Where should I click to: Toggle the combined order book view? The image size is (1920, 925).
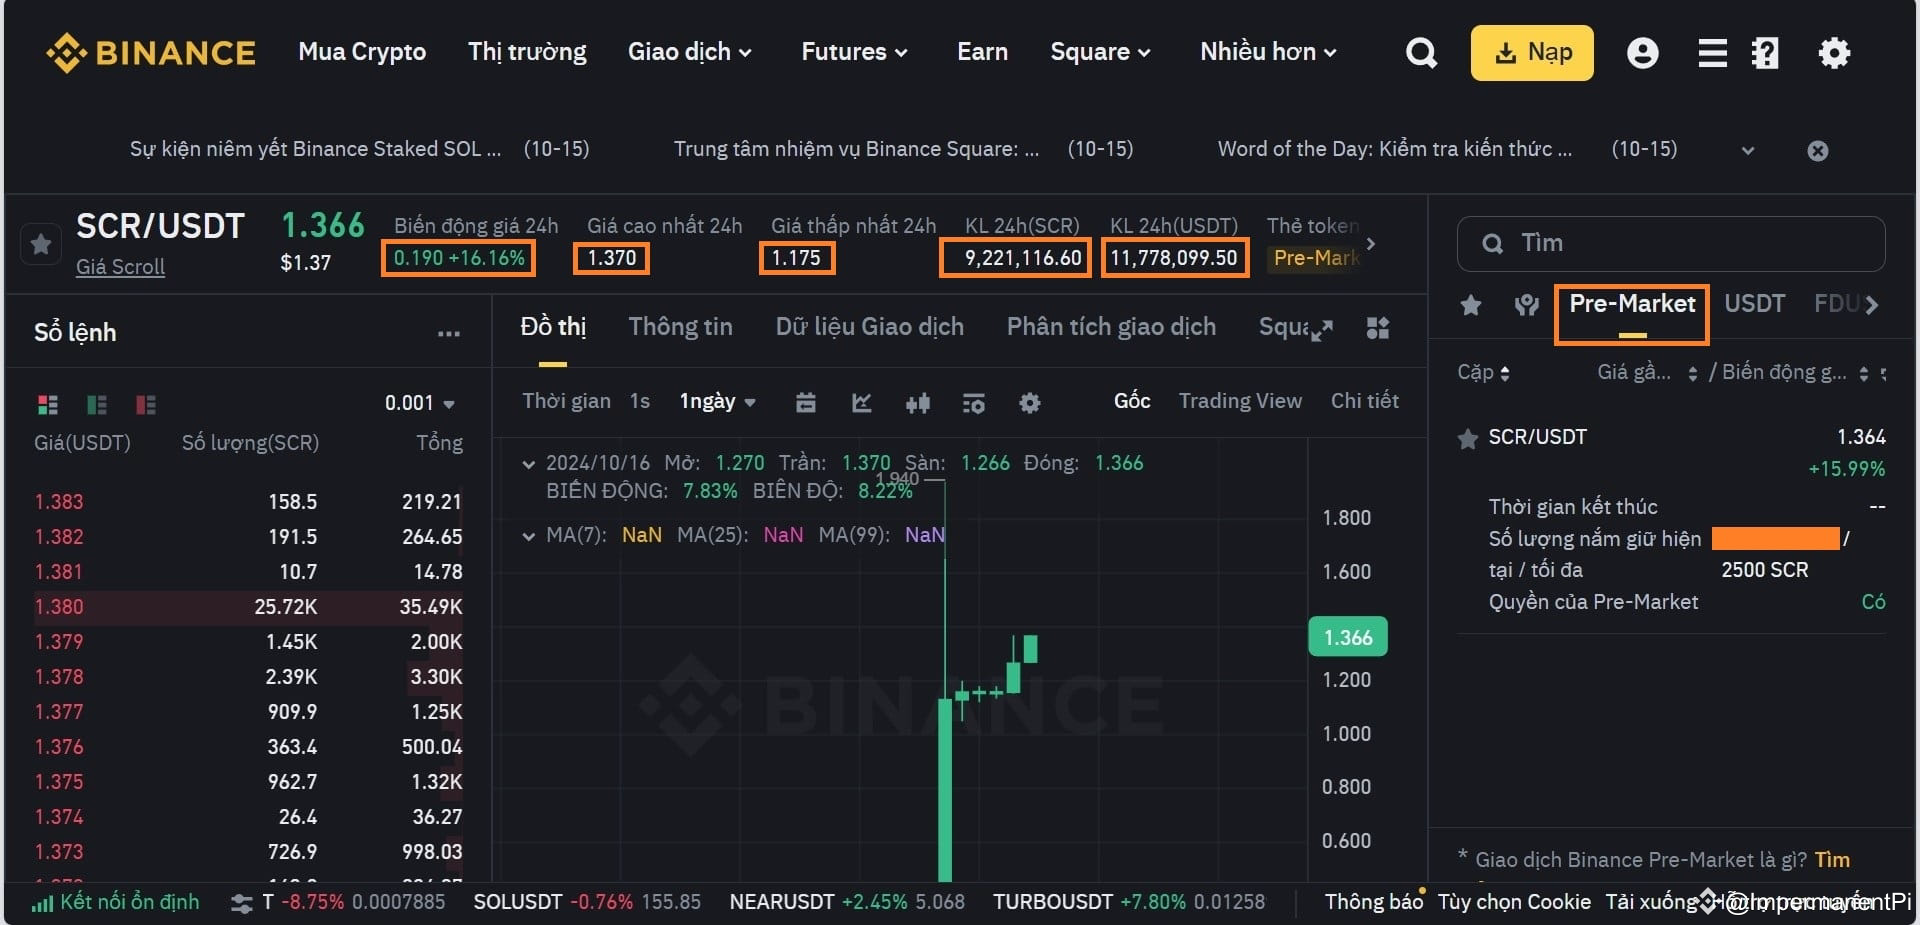pos(47,404)
